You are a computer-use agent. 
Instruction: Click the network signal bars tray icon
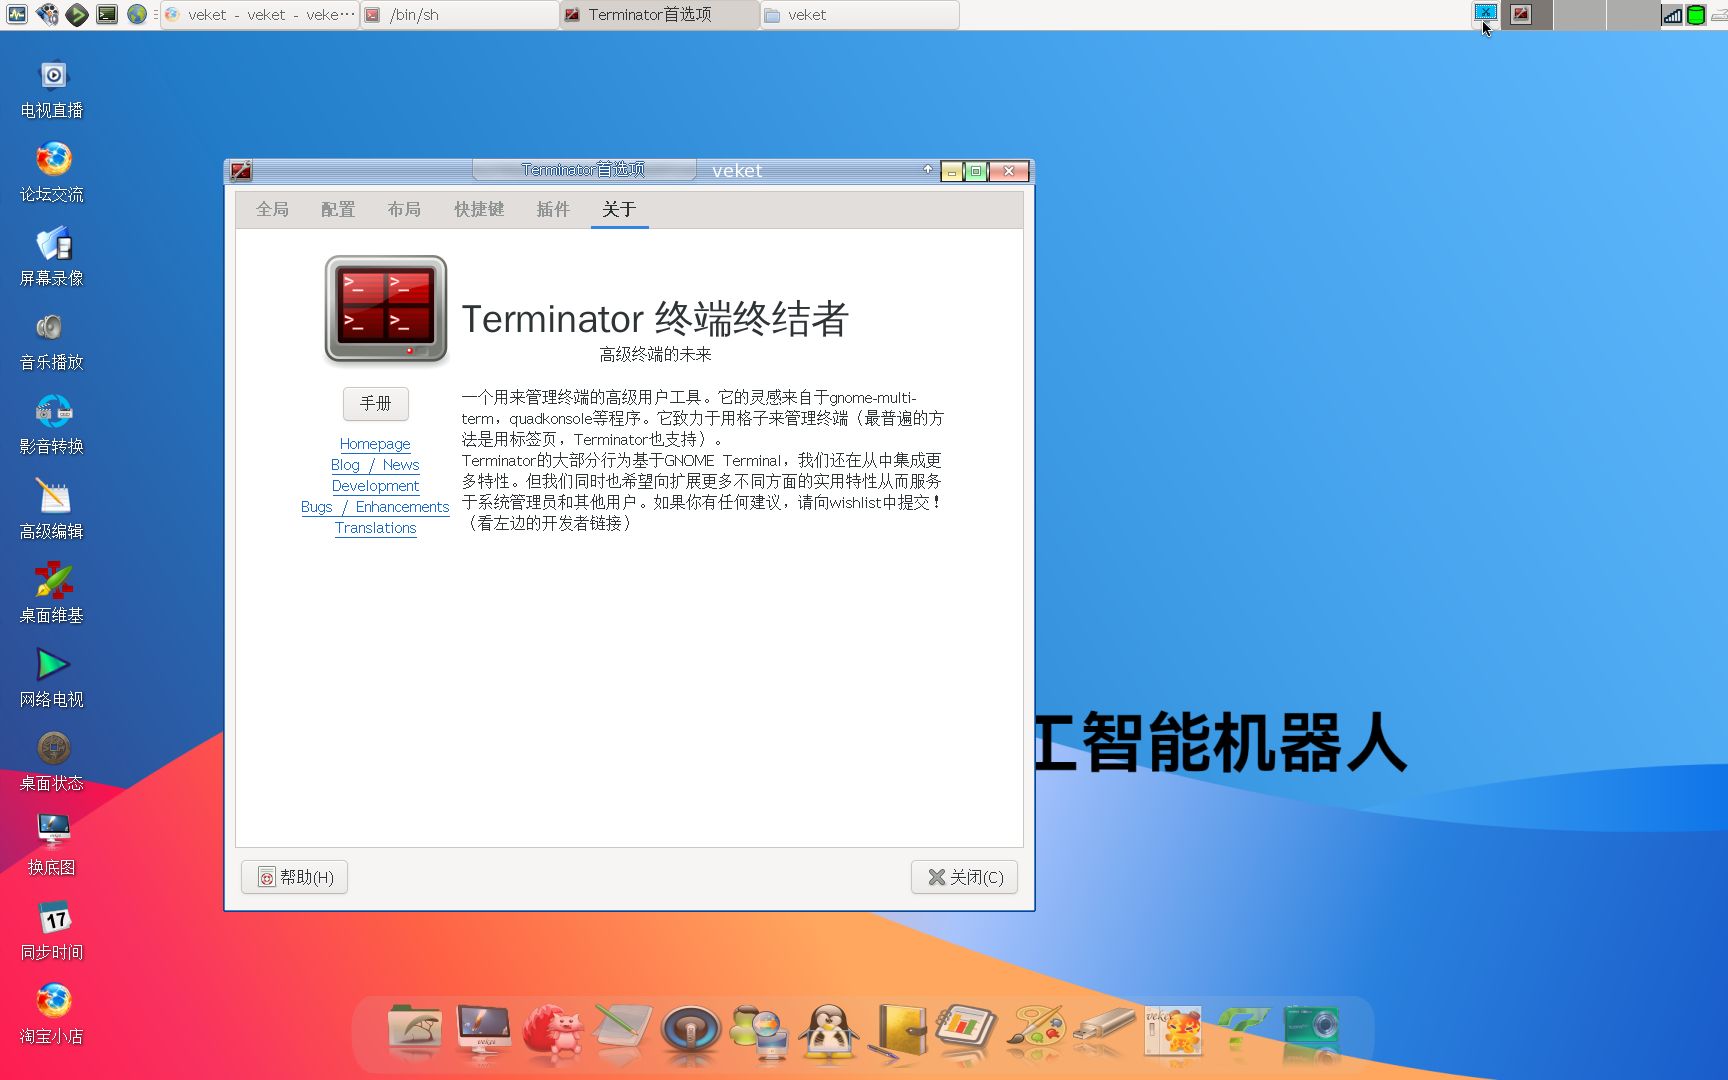(x=1672, y=15)
